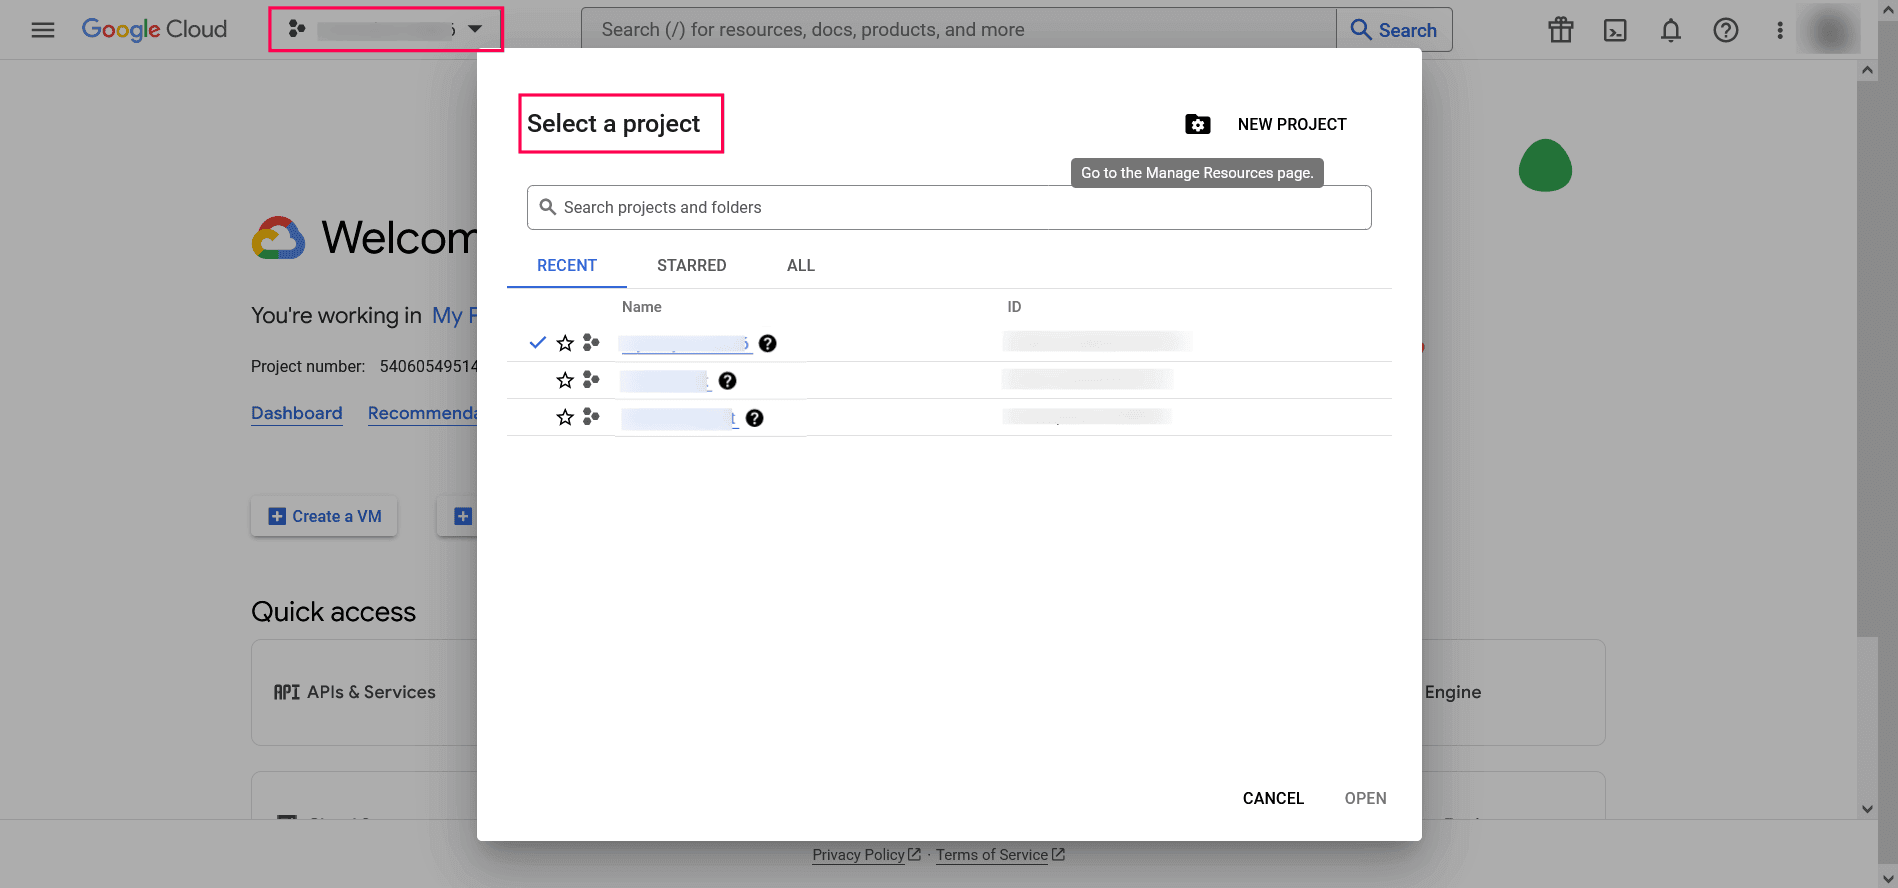Click NEW PROJECT in the dialog
Viewport: 1898px width, 888px height.
(1292, 124)
